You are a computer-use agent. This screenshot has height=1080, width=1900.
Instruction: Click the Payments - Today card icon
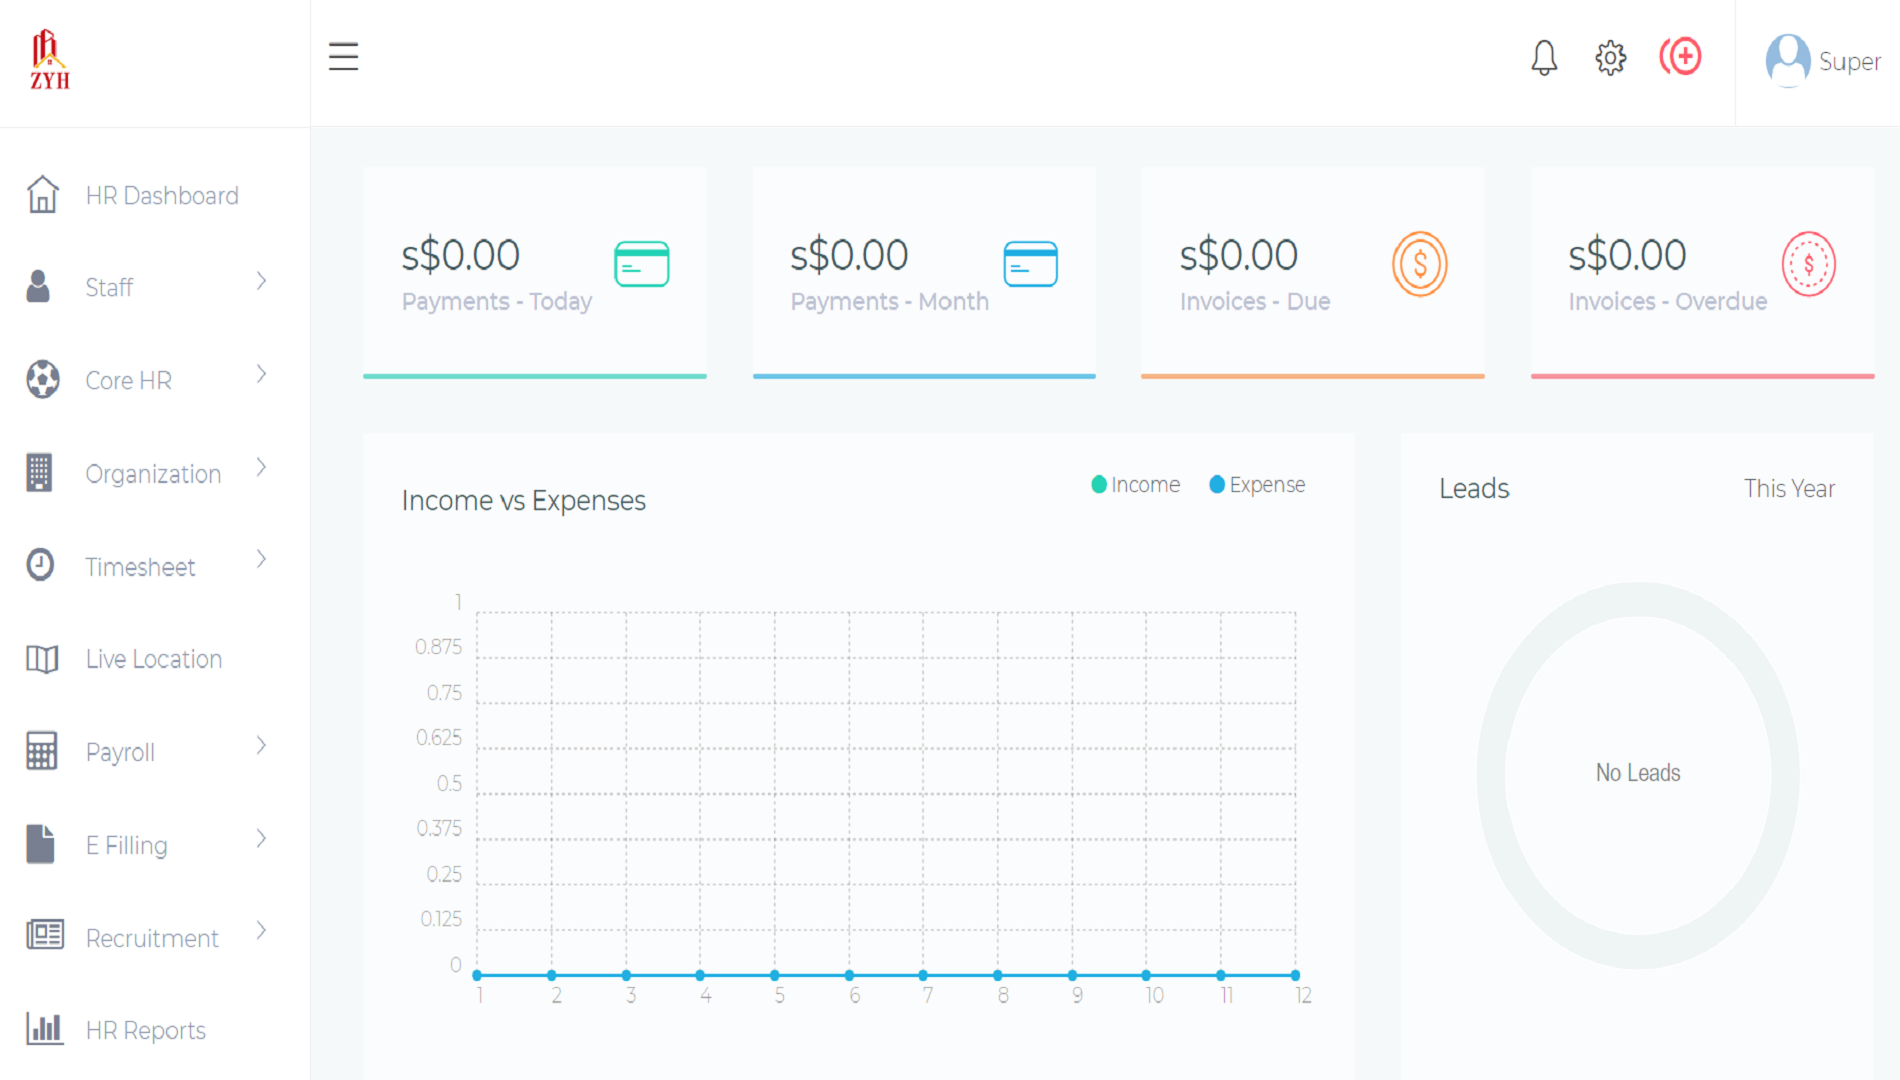click(x=642, y=264)
